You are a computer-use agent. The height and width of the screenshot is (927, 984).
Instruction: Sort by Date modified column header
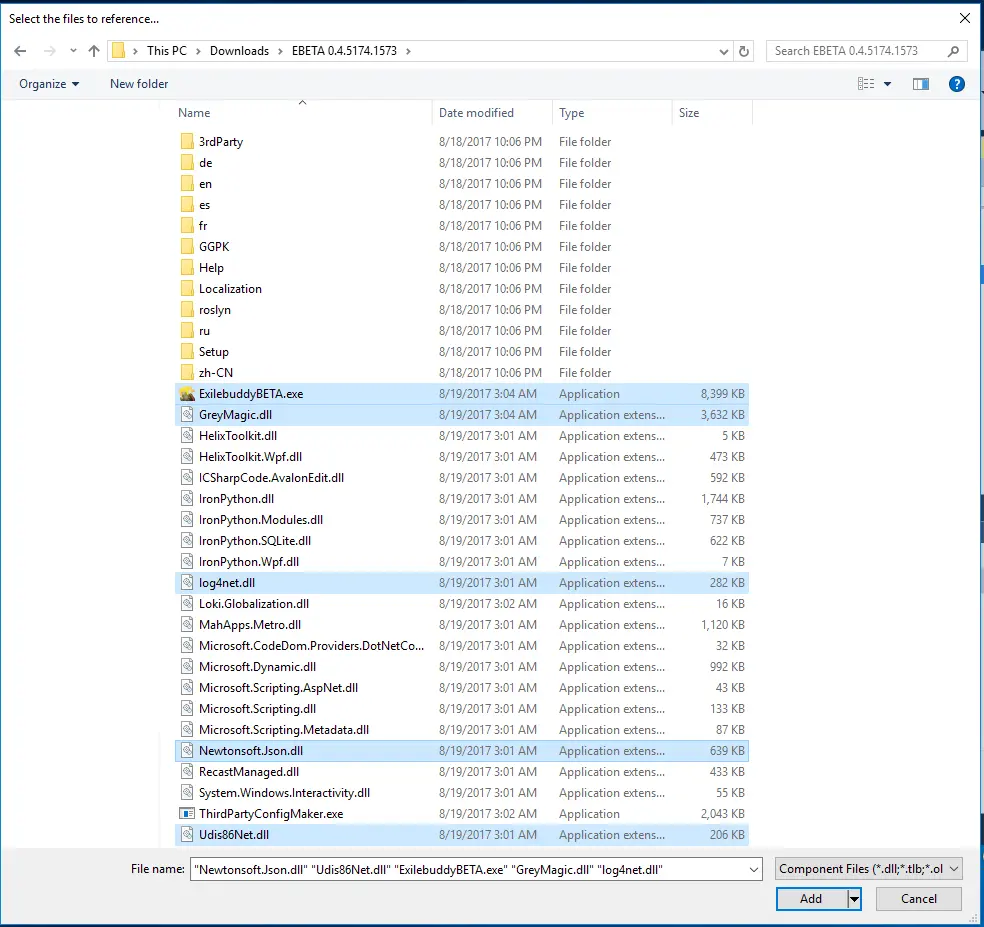point(493,113)
